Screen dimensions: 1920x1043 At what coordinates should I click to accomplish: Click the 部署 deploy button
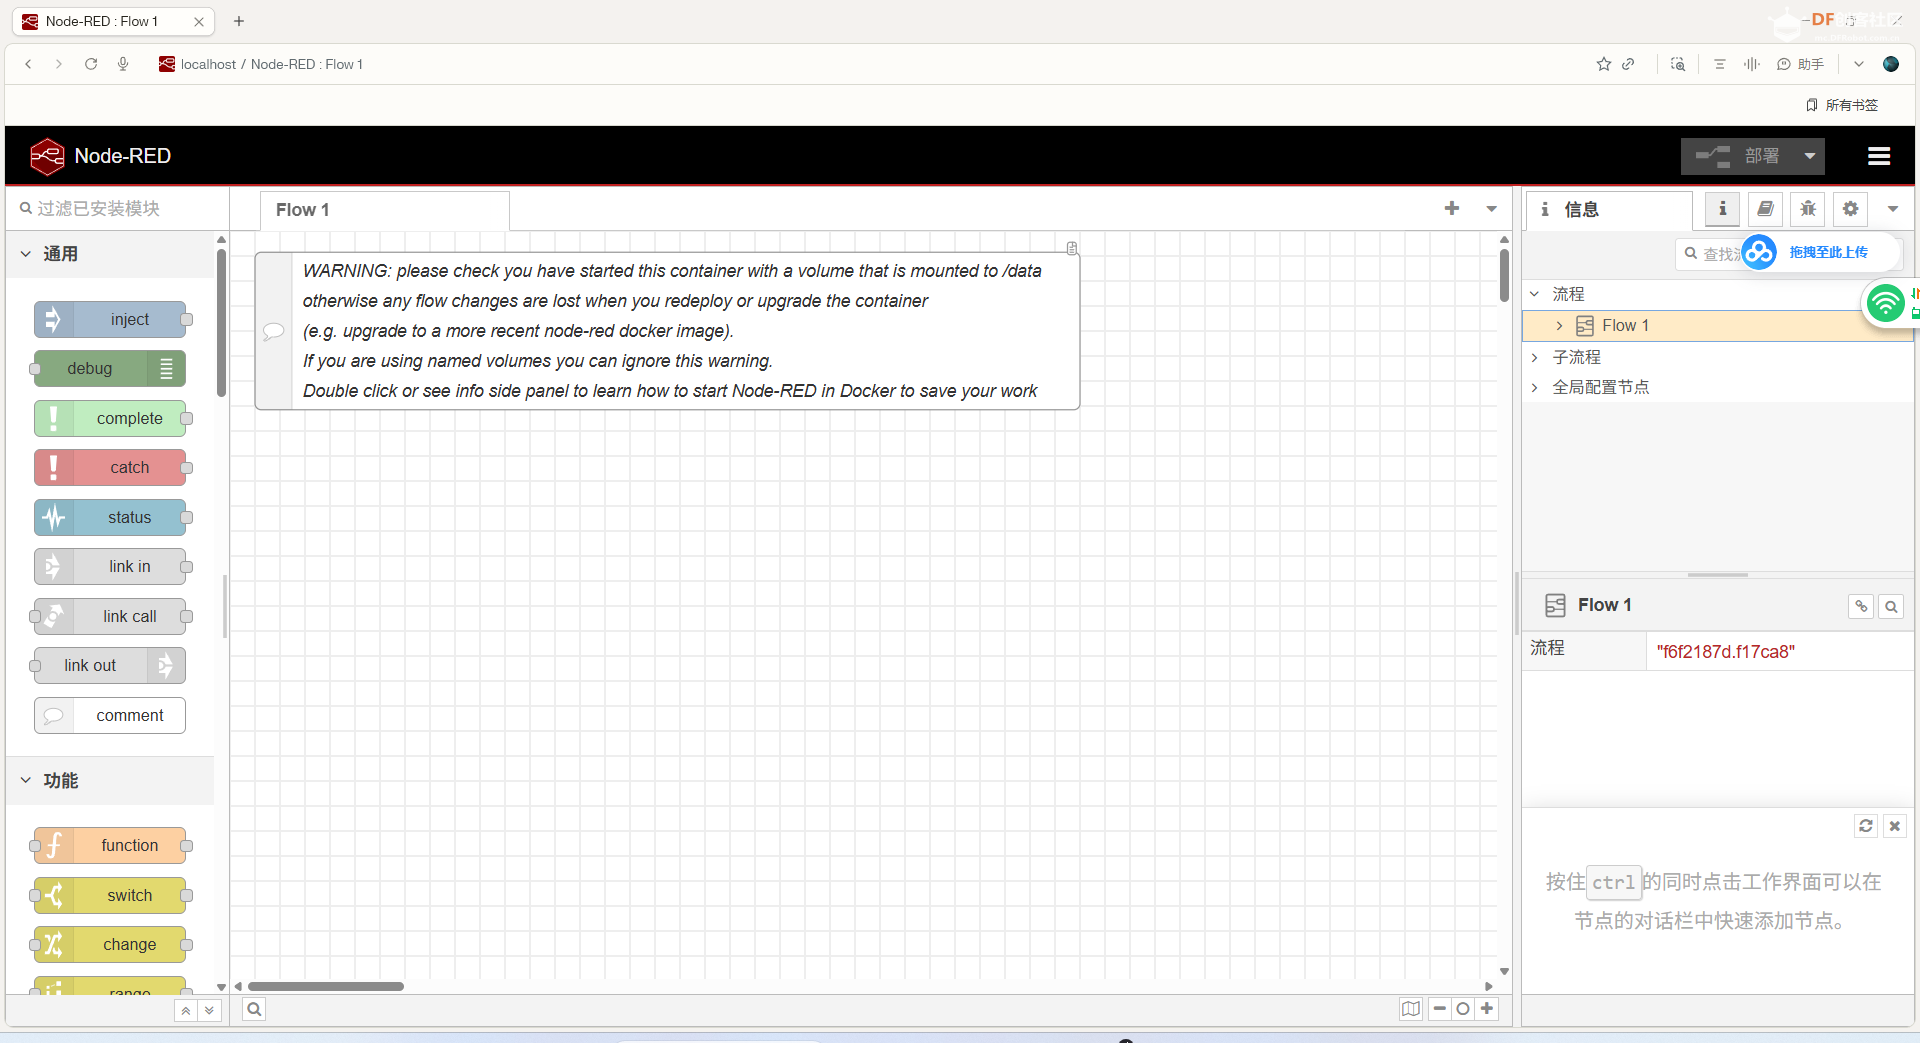point(1738,156)
